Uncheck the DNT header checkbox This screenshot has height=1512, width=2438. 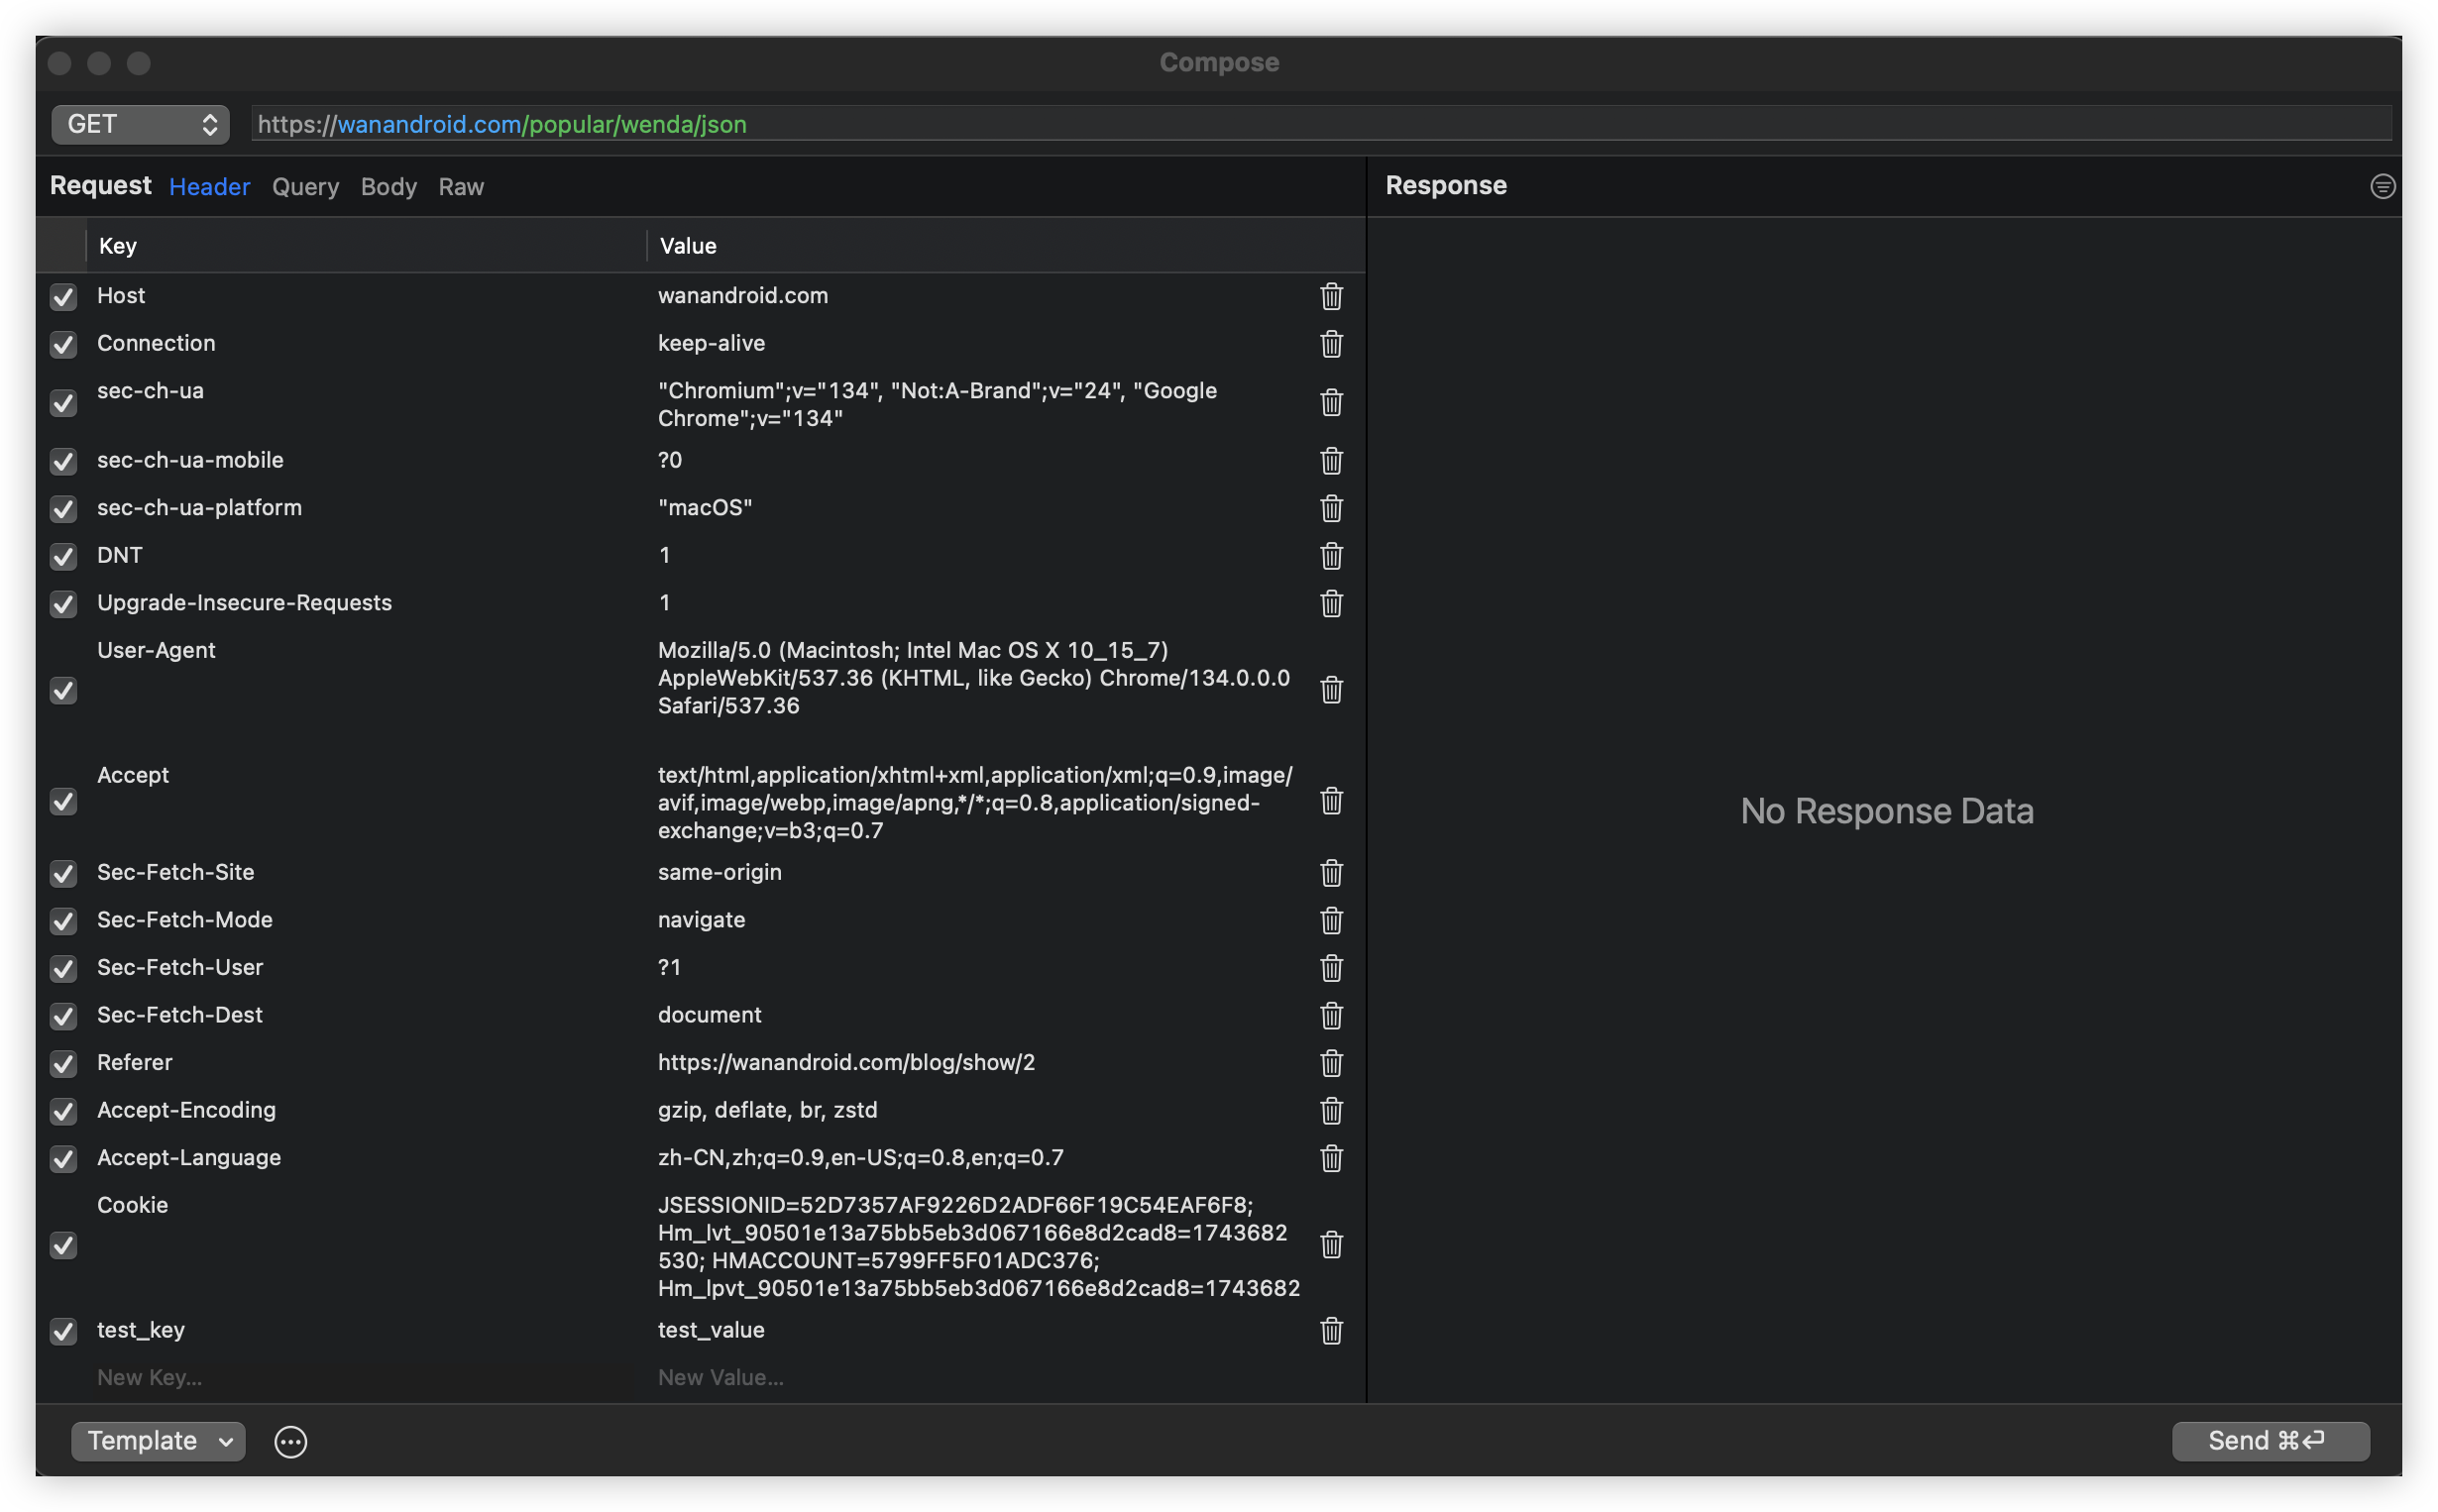coord(64,556)
